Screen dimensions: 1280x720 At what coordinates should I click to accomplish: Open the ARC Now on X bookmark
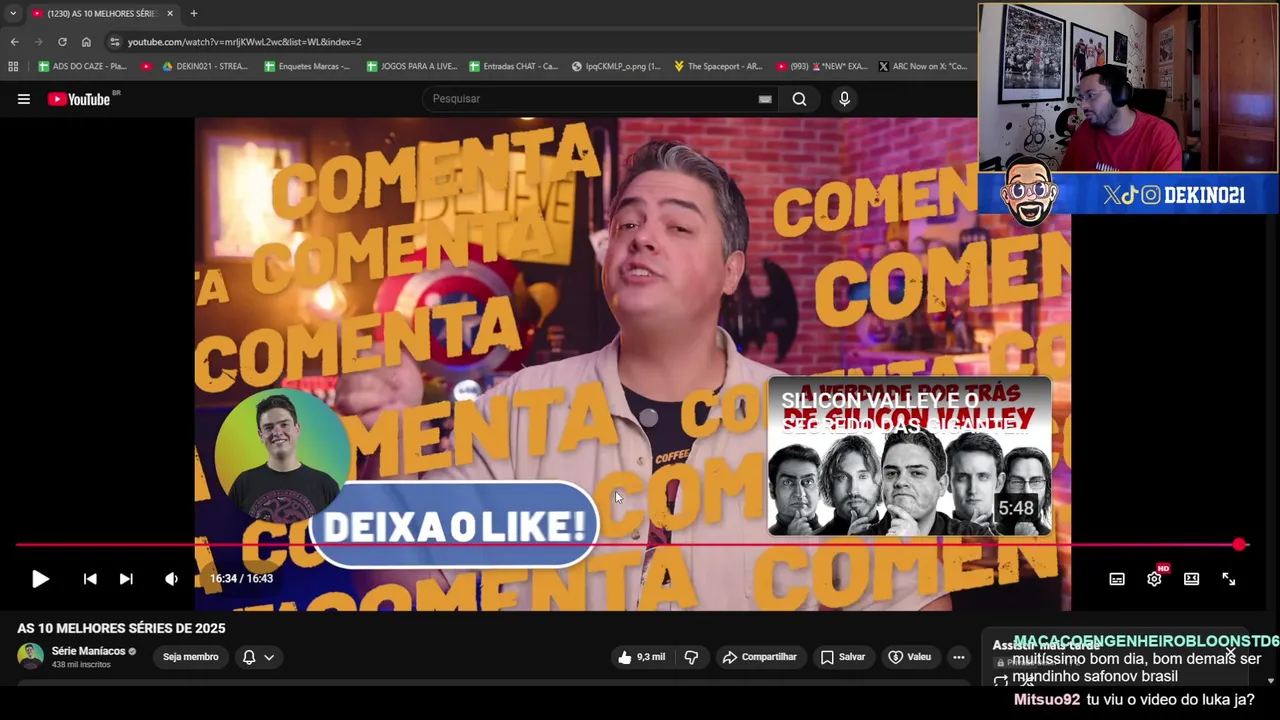[x=923, y=66]
